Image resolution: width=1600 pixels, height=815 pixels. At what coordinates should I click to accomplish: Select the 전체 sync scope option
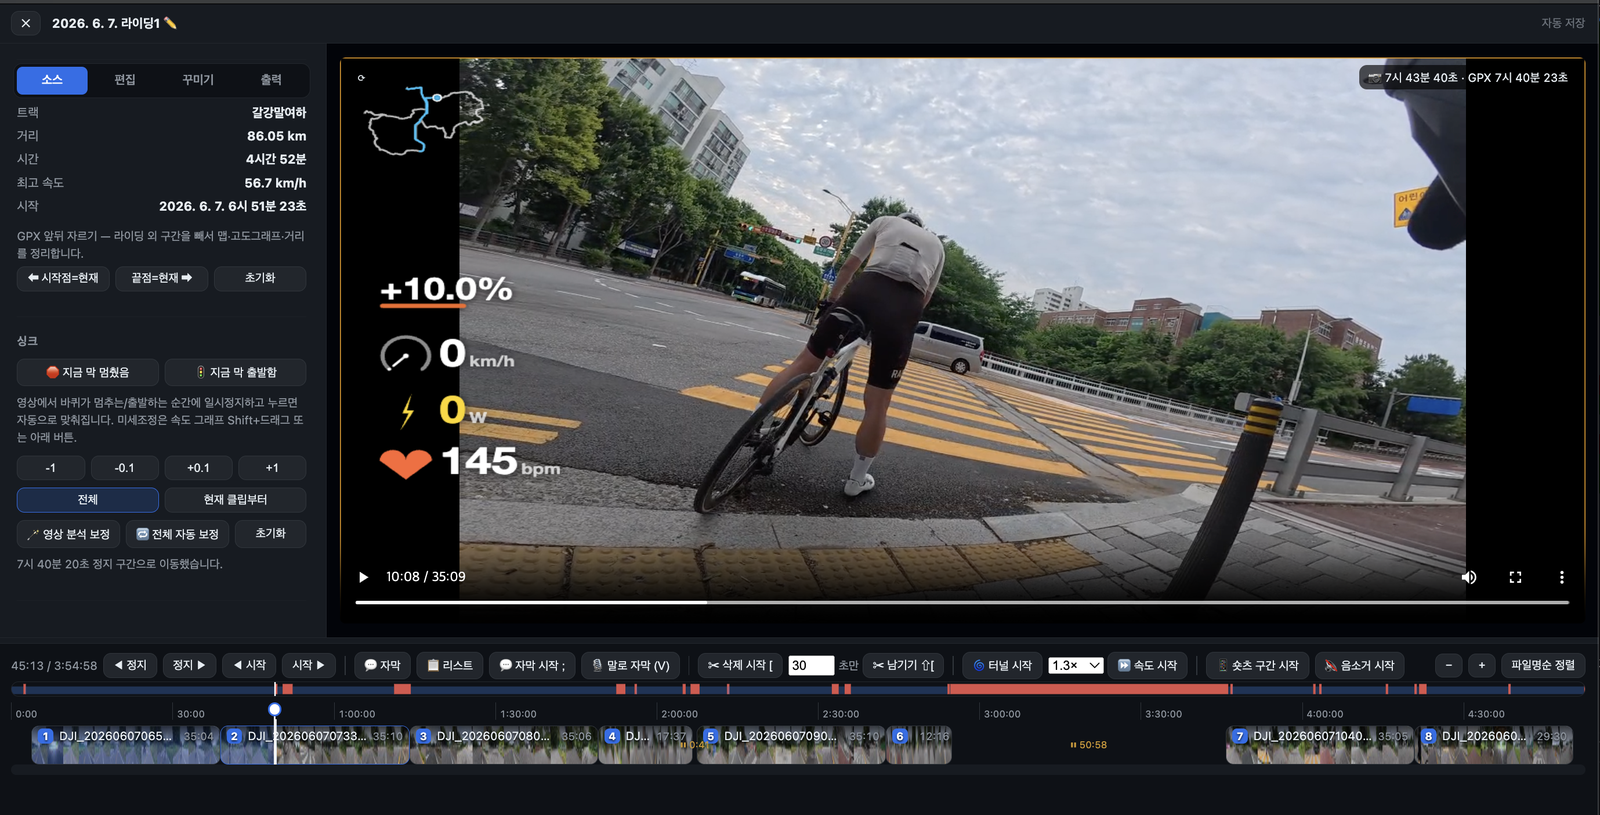(88, 500)
